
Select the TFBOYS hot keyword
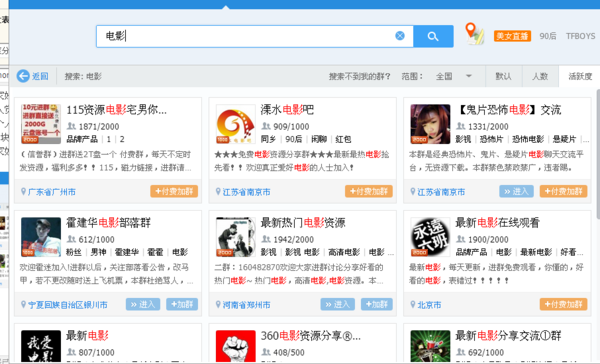pyautogui.click(x=580, y=36)
